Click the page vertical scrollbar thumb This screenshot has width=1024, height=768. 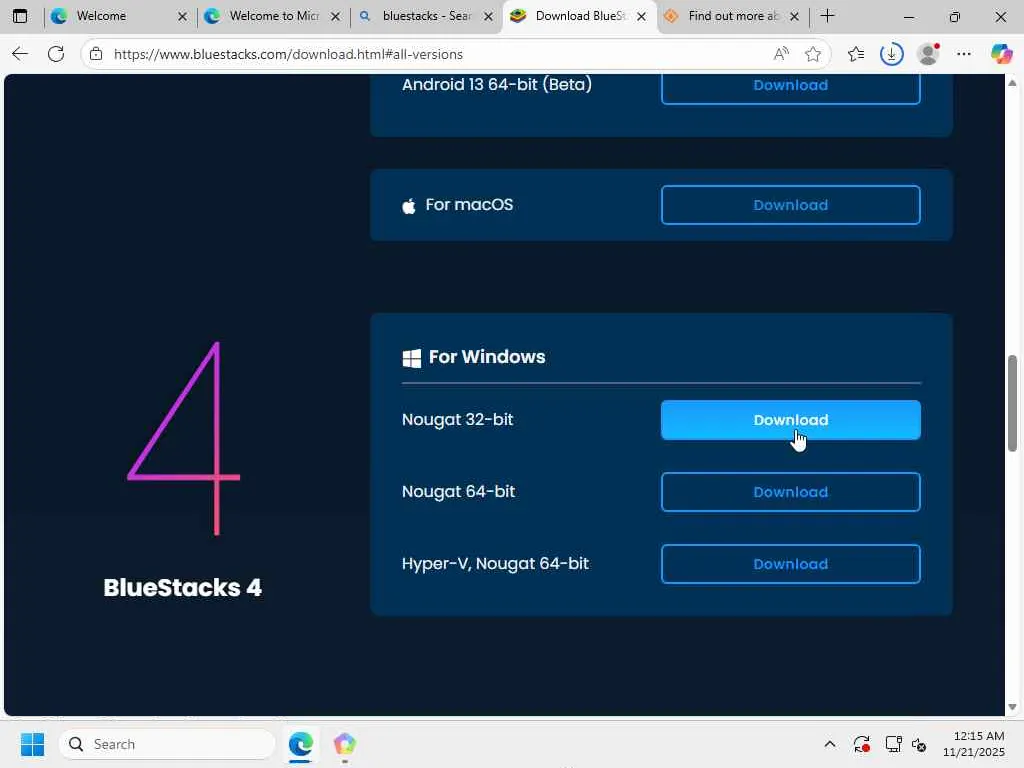click(1012, 403)
